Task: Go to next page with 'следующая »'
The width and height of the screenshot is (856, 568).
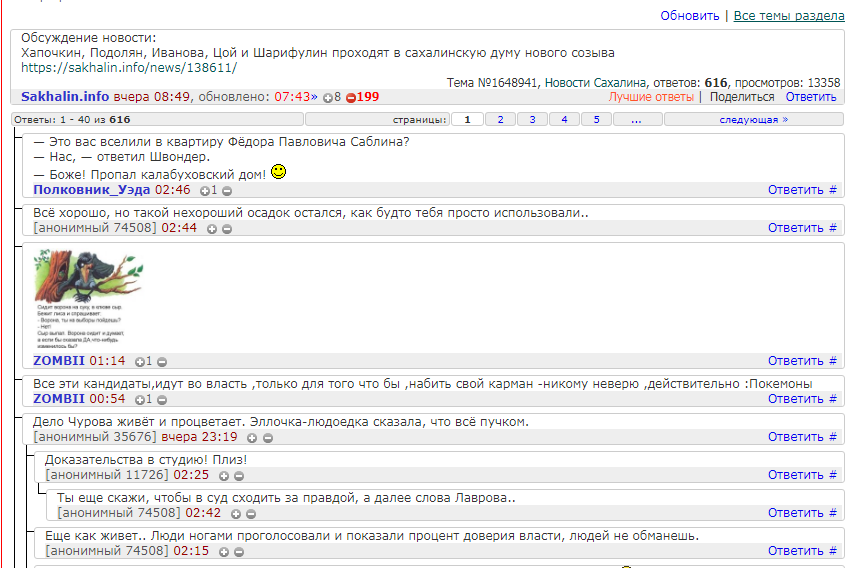Action: pyautogui.click(x=753, y=120)
